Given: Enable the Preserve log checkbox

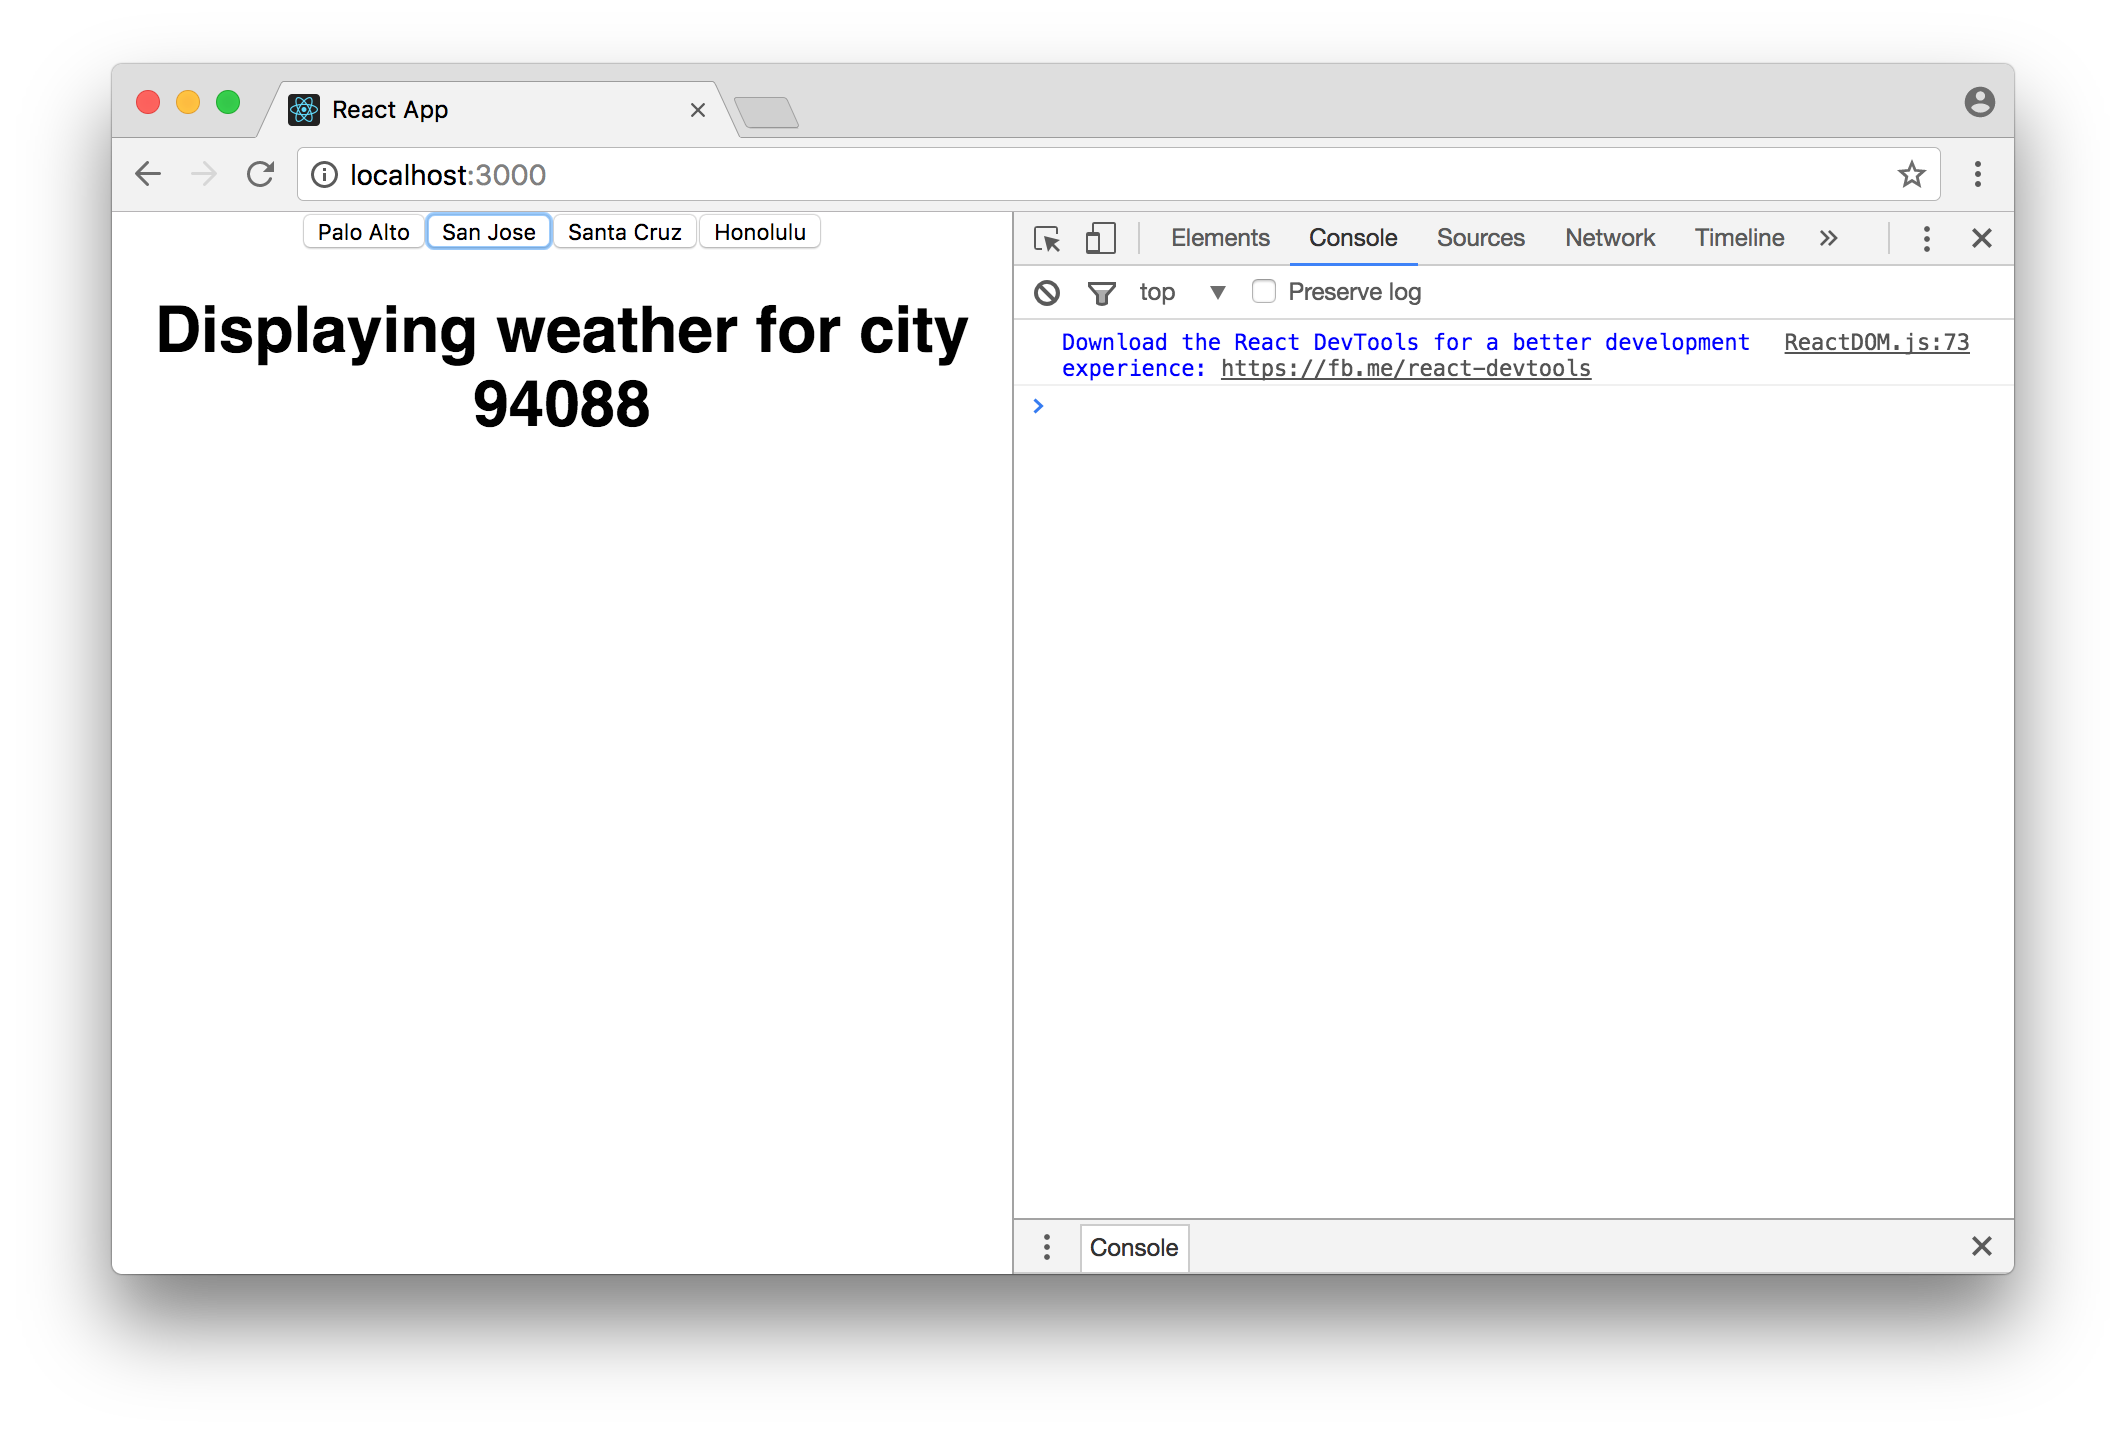Looking at the screenshot, I should pyautogui.click(x=1264, y=291).
